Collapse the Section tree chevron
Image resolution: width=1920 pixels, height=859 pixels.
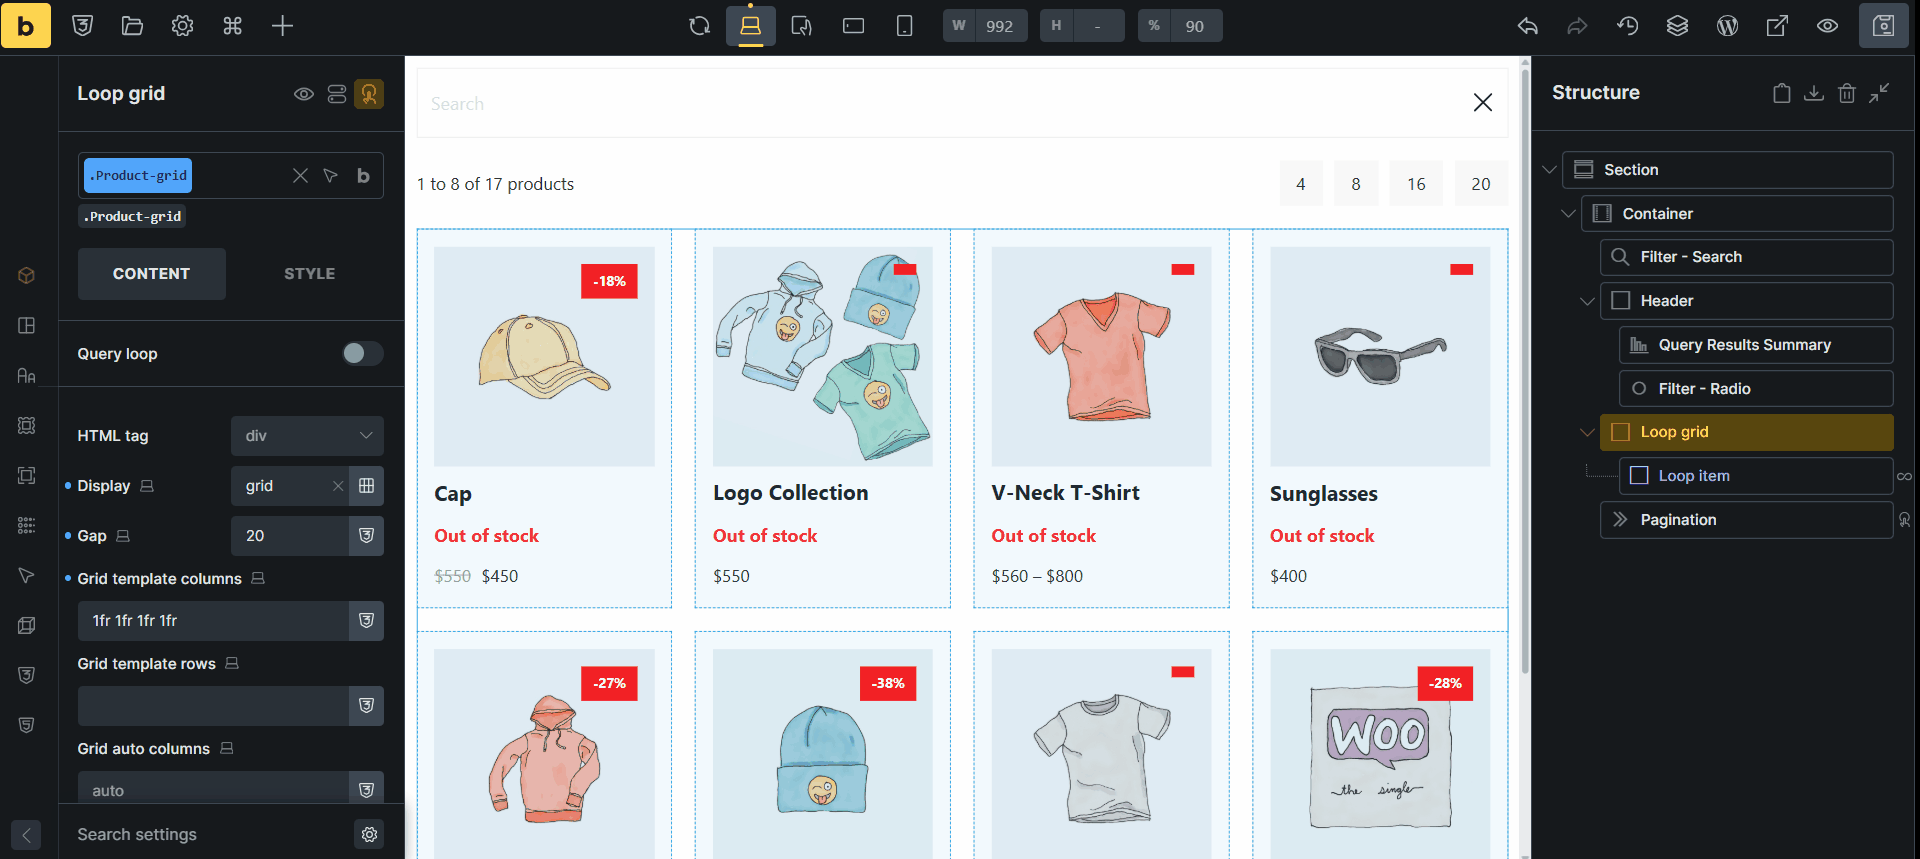pos(1549,170)
